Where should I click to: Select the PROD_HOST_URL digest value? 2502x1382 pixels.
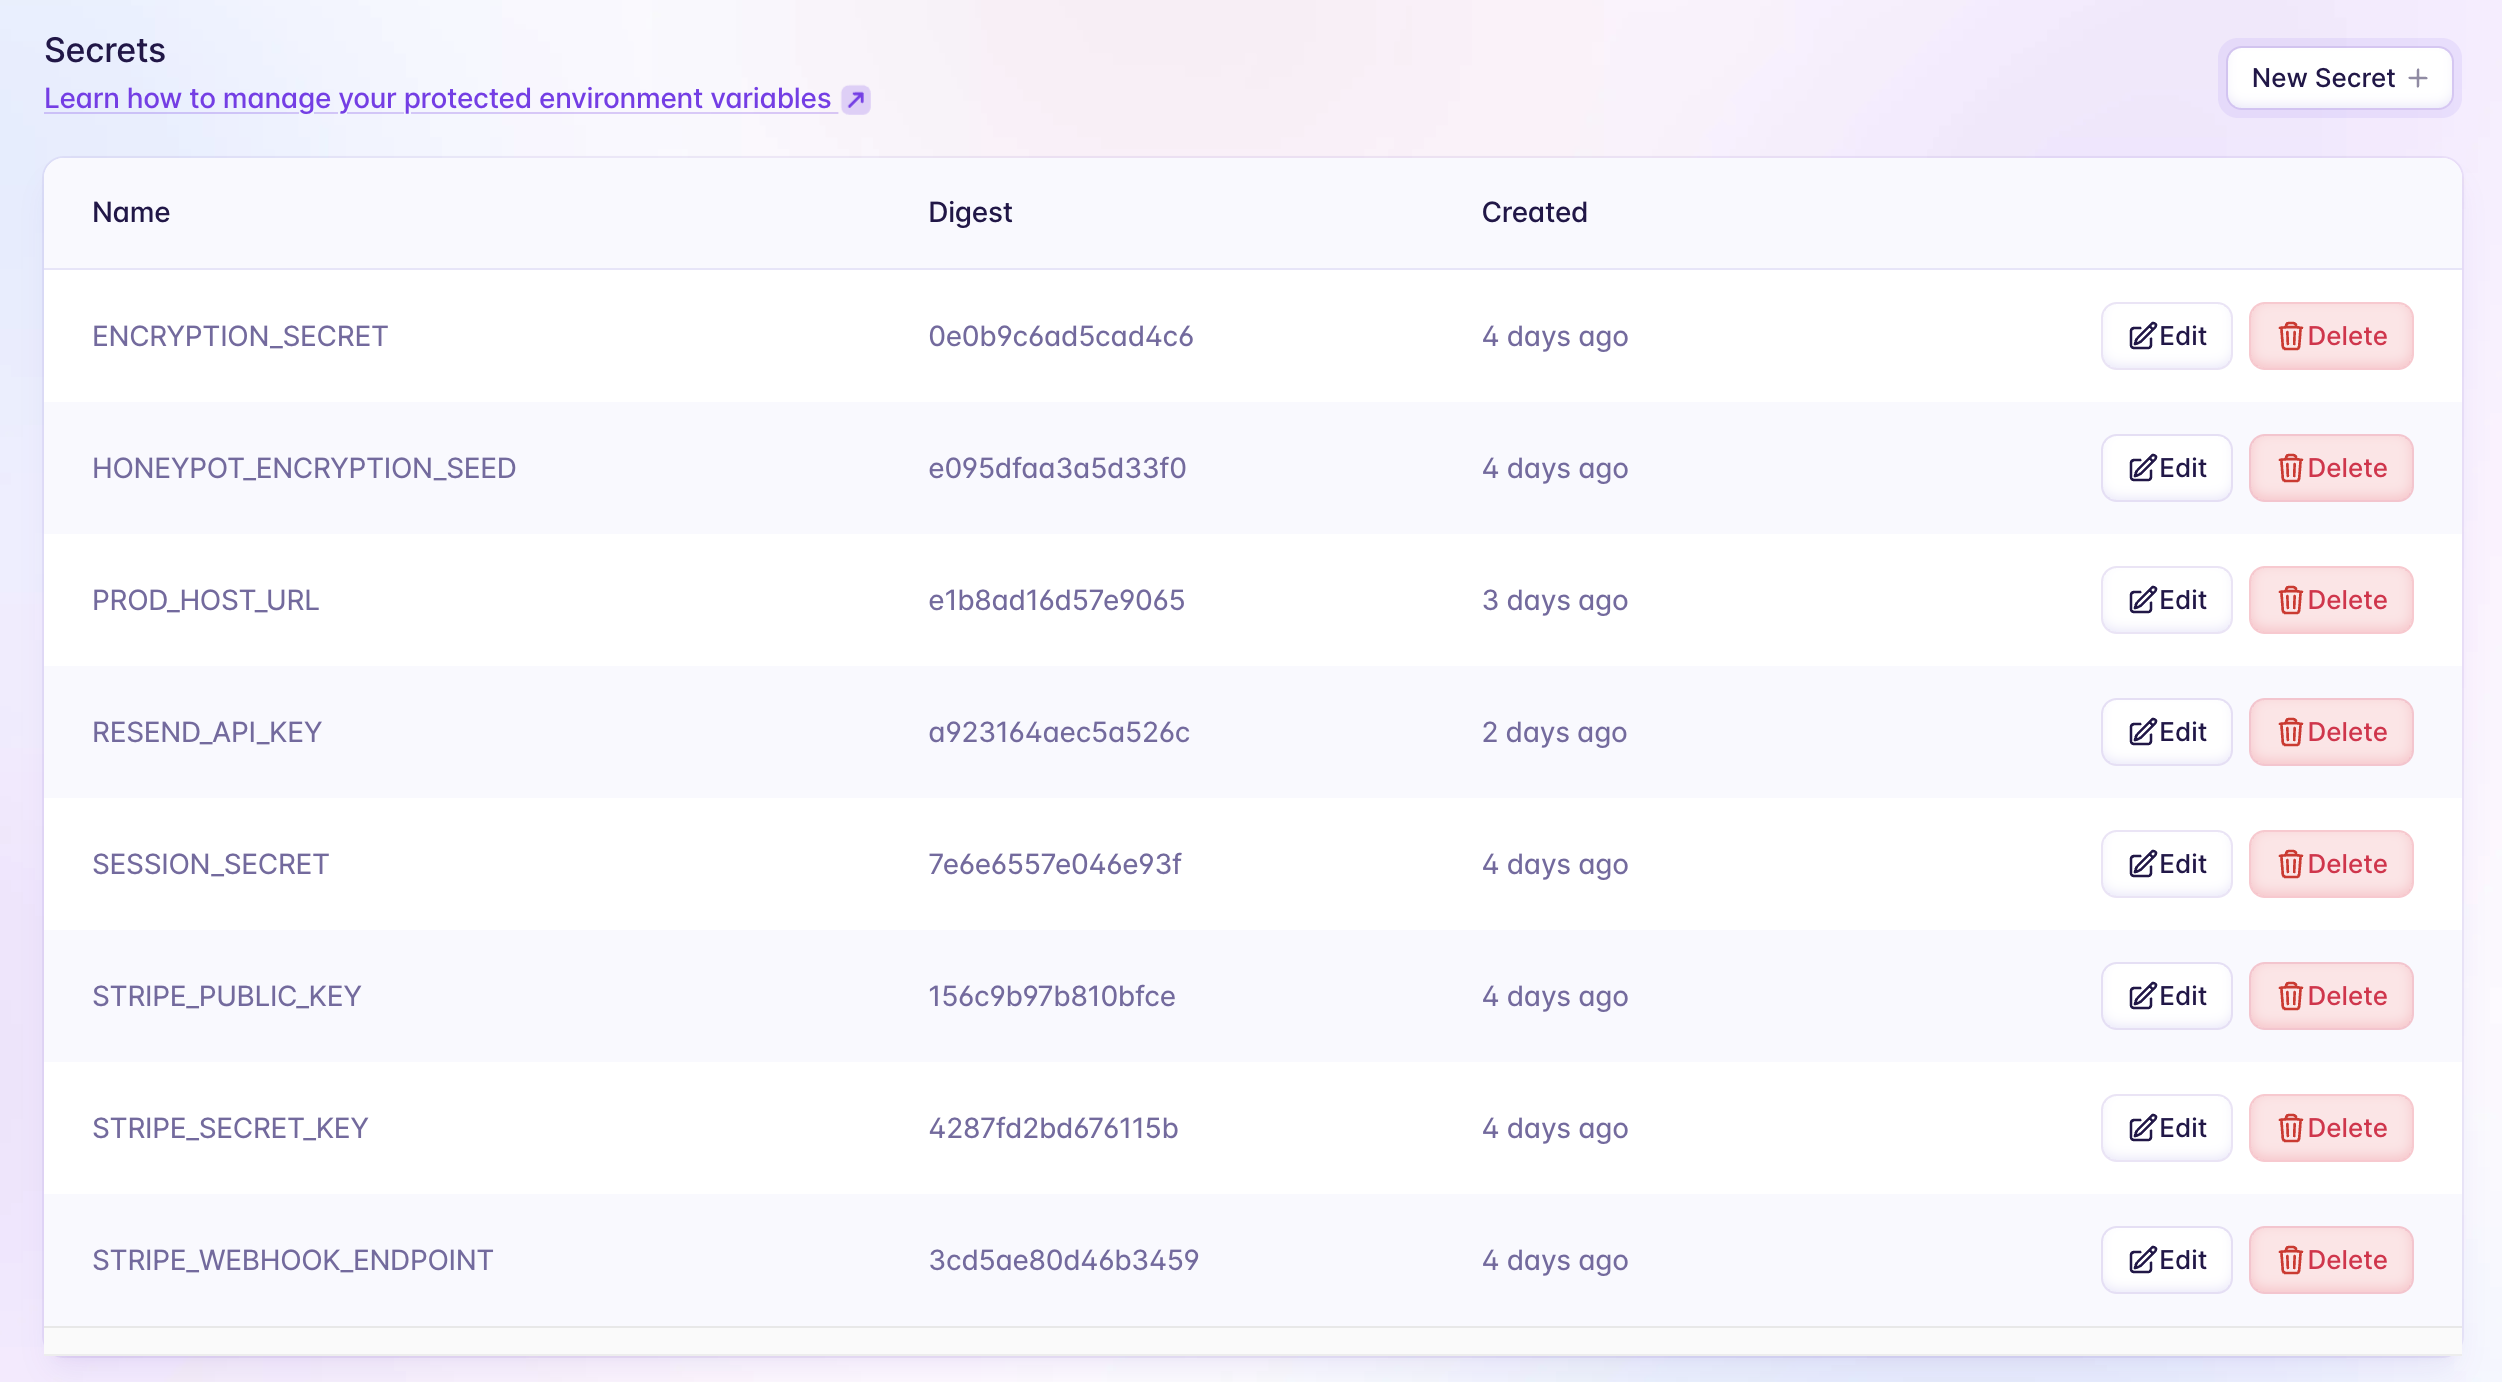pyautogui.click(x=1056, y=600)
